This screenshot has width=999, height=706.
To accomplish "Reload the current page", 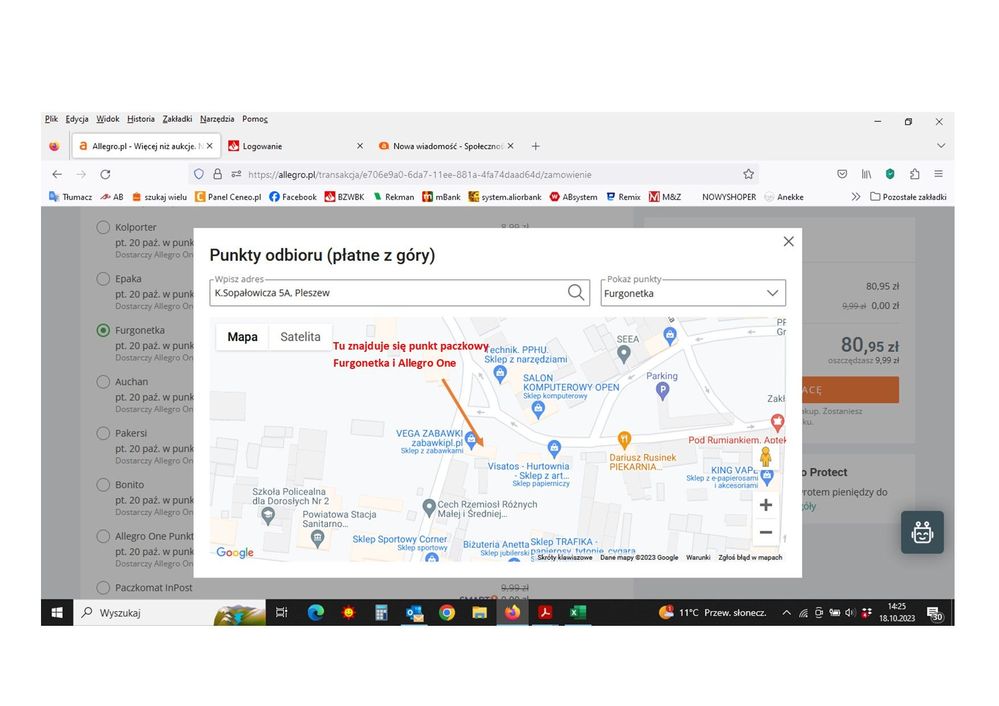I will [105, 174].
